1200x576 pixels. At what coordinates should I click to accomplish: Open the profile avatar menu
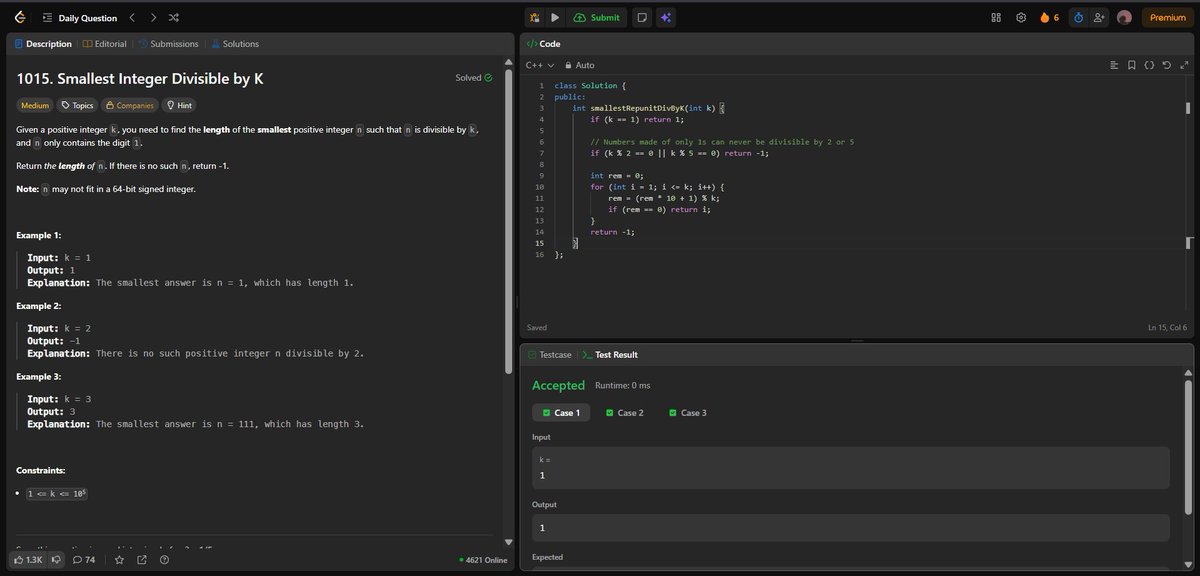coord(1124,18)
